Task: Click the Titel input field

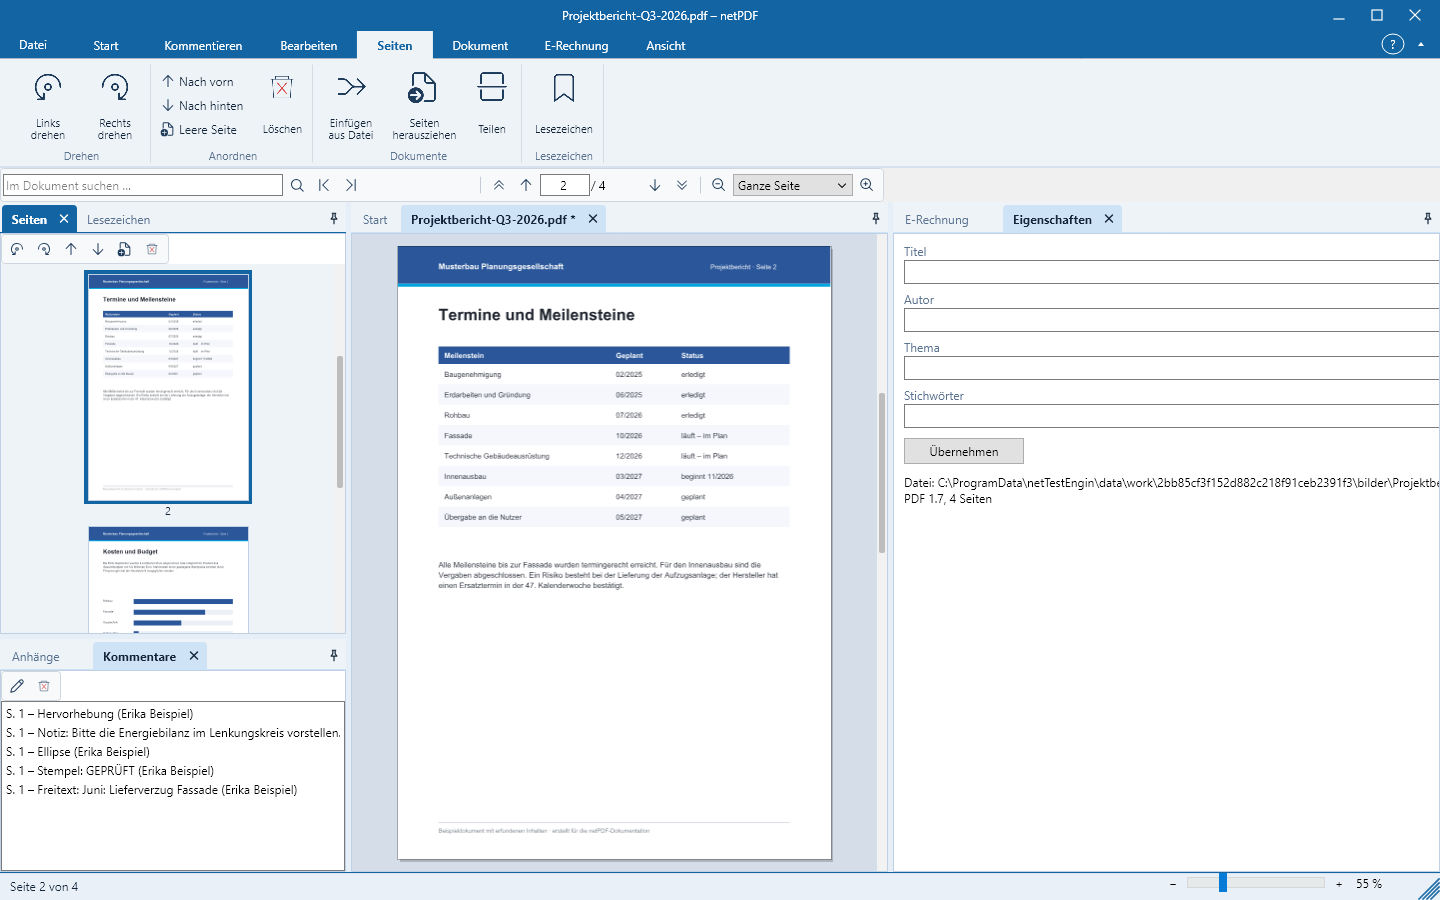Action: click(x=1171, y=272)
